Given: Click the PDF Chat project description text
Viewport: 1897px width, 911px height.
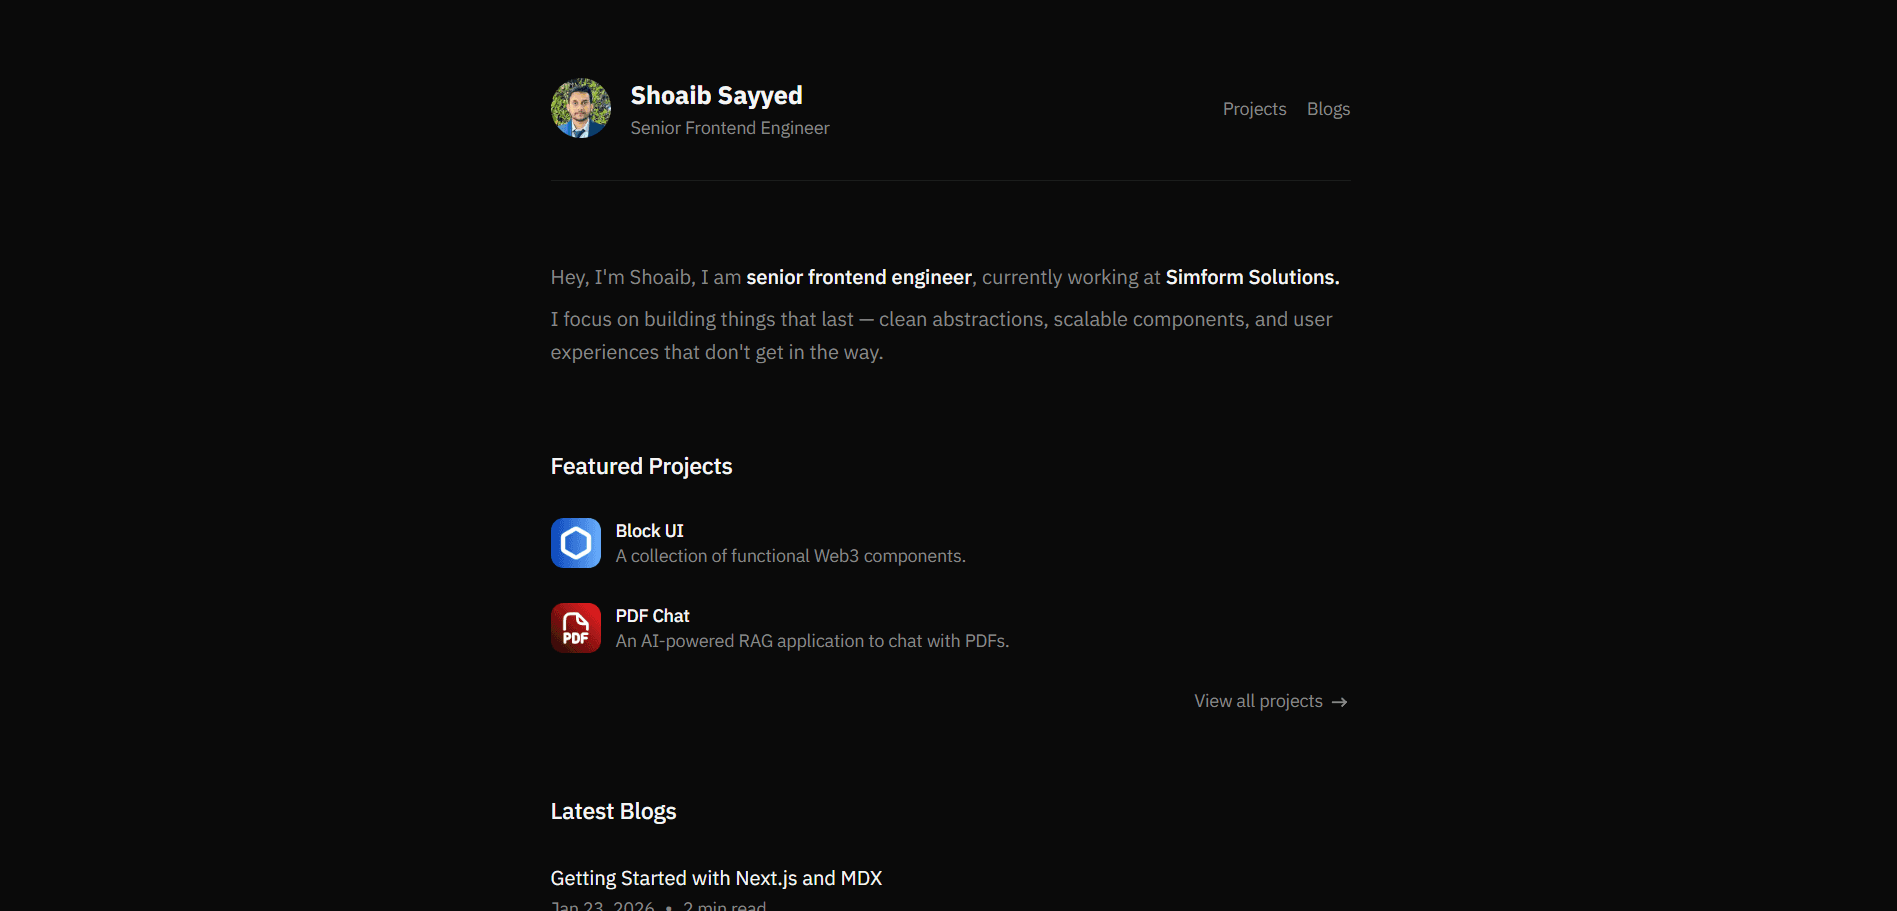Looking at the screenshot, I should click(811, 640).
